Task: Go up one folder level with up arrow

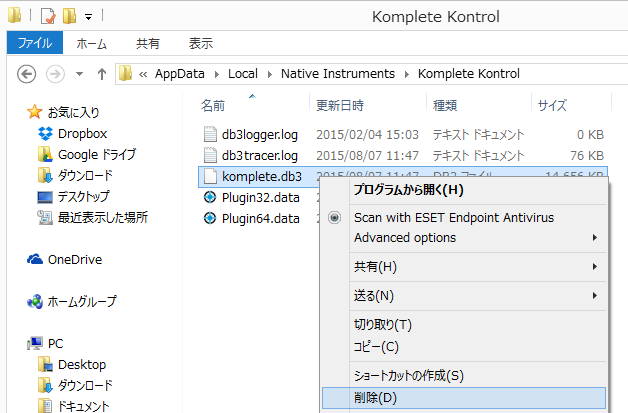Action: (102, 74)
